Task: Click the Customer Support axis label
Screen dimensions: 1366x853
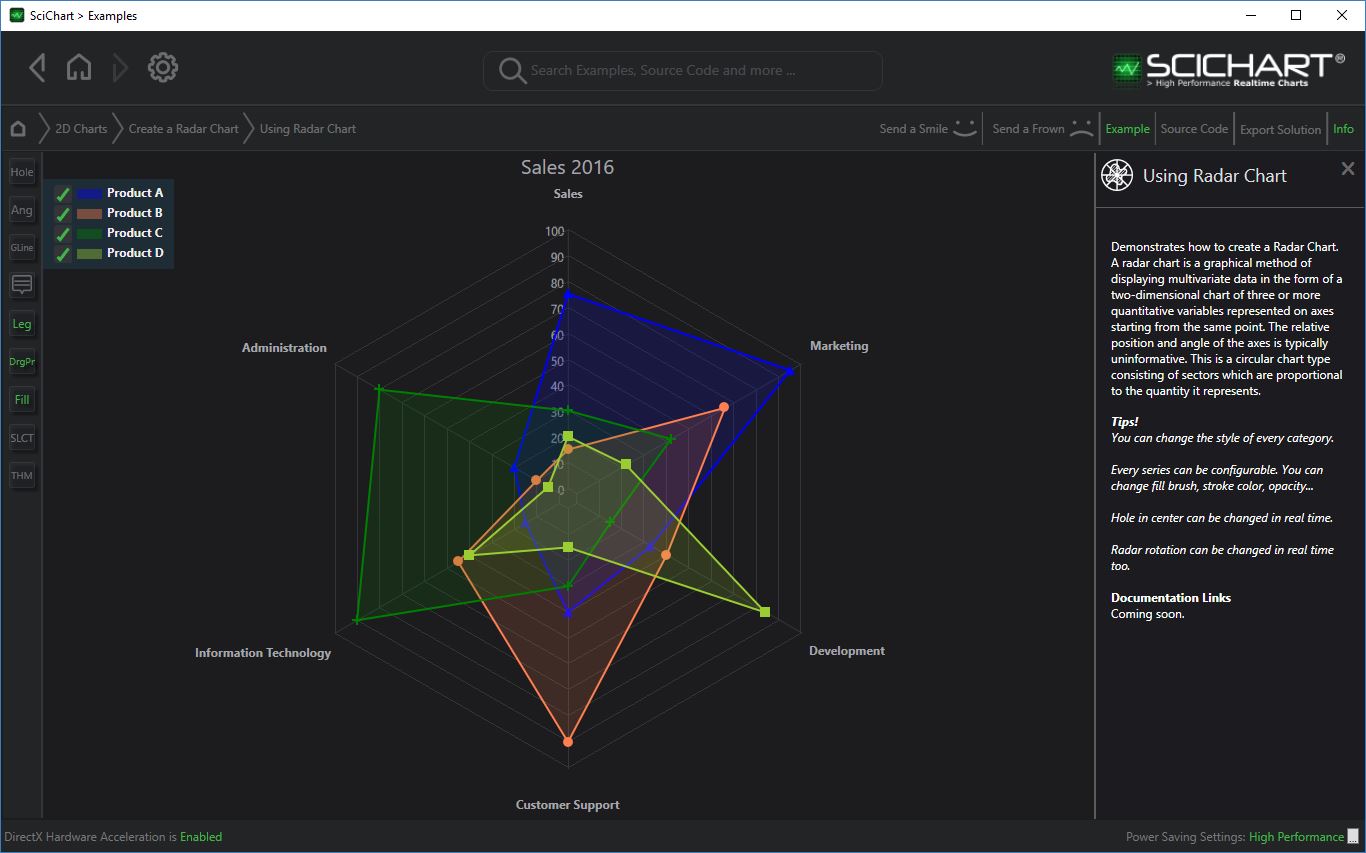Action: pos(568,805)
